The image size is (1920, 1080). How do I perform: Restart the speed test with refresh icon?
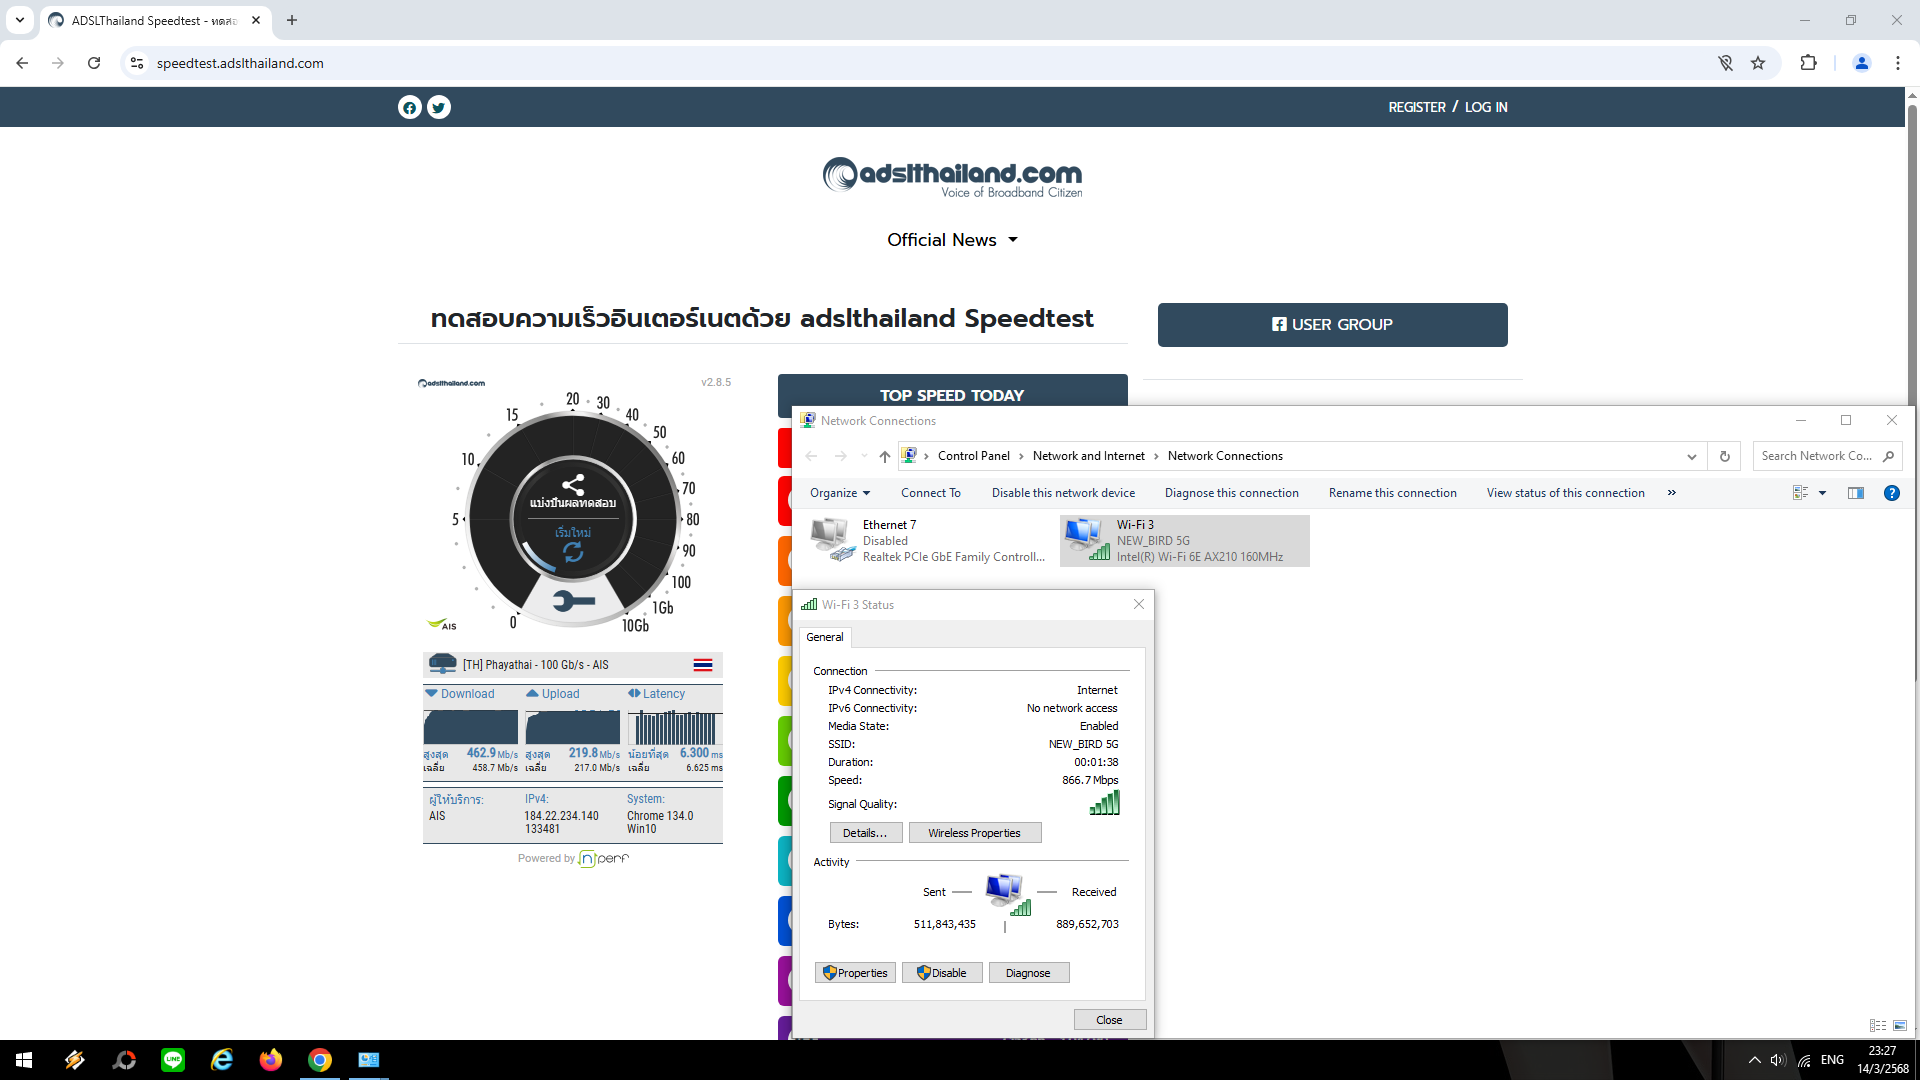pyautogui.click(x=573, y=551)
